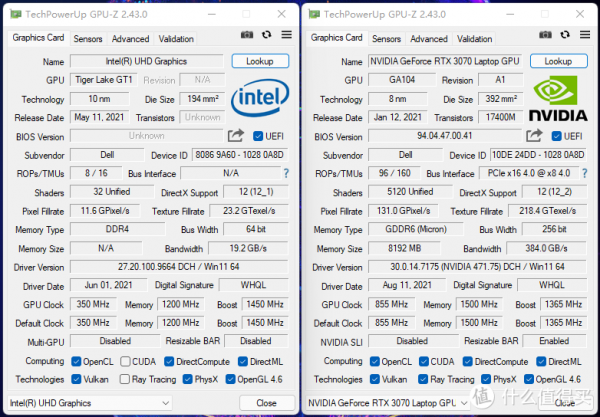Select Graphics Card tab in Intel window

38,38
